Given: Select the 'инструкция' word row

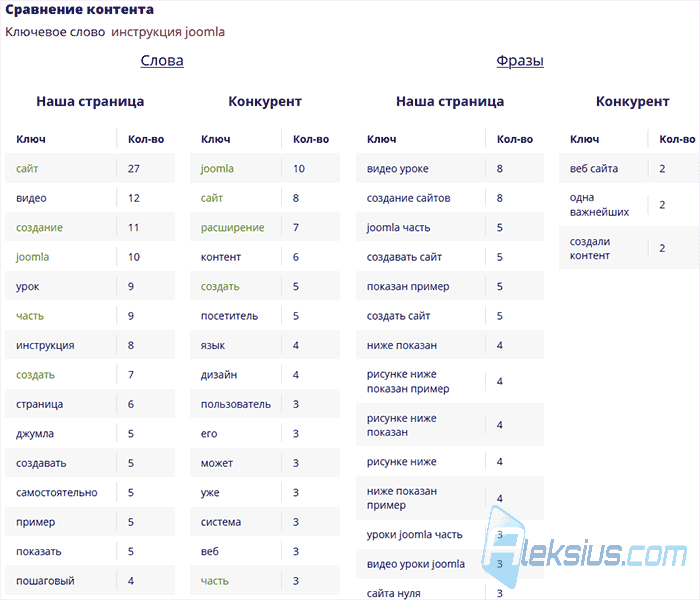Looking at the screenshot, I should (x=90, y=345).
